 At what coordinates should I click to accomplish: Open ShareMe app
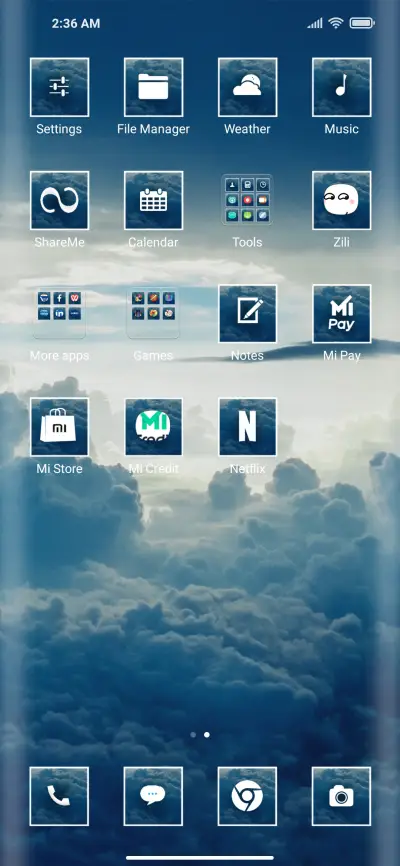(x=59, y=200)
